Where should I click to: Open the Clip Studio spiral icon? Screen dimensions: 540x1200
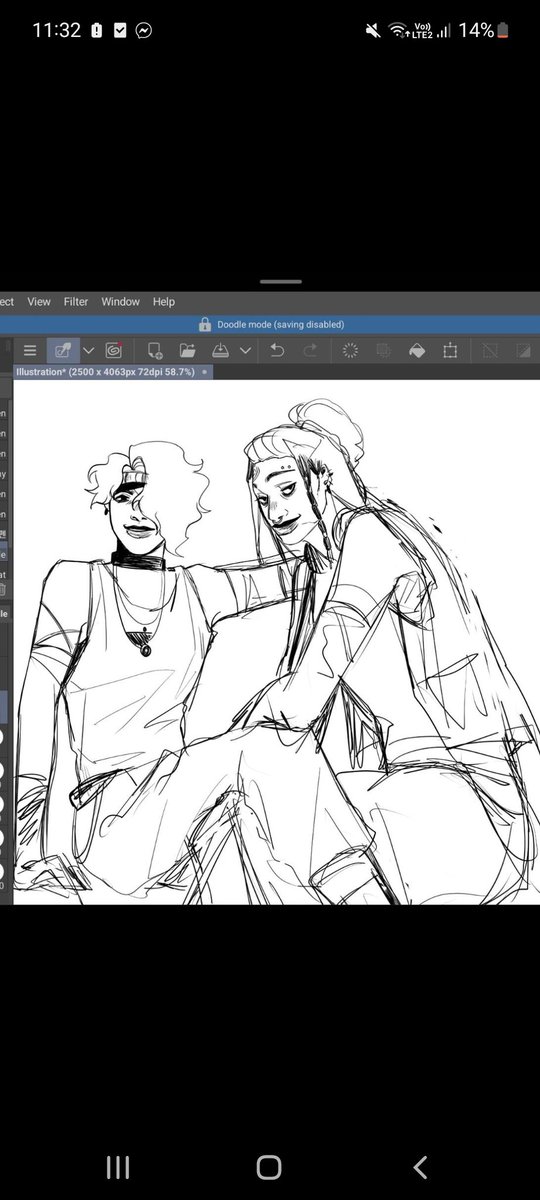pos(113,350)
